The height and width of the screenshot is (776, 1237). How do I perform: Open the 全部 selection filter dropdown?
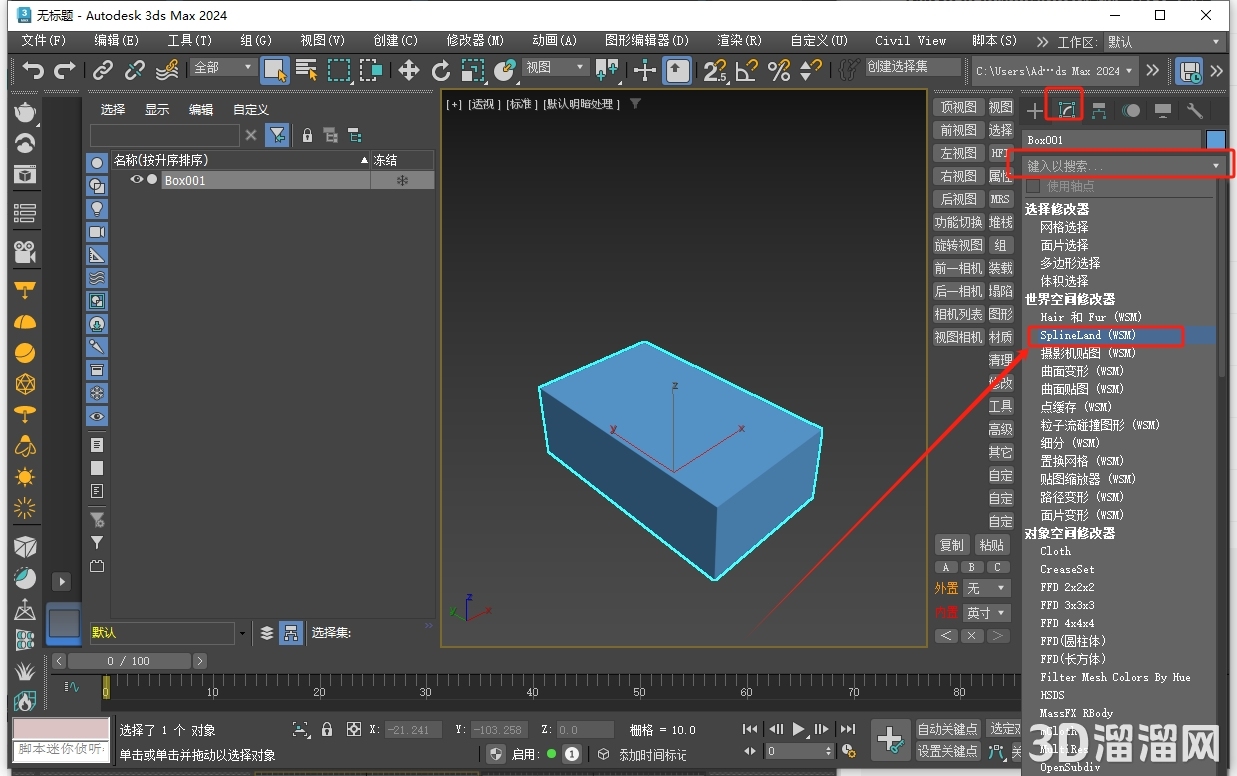click(x=222, y=66)
